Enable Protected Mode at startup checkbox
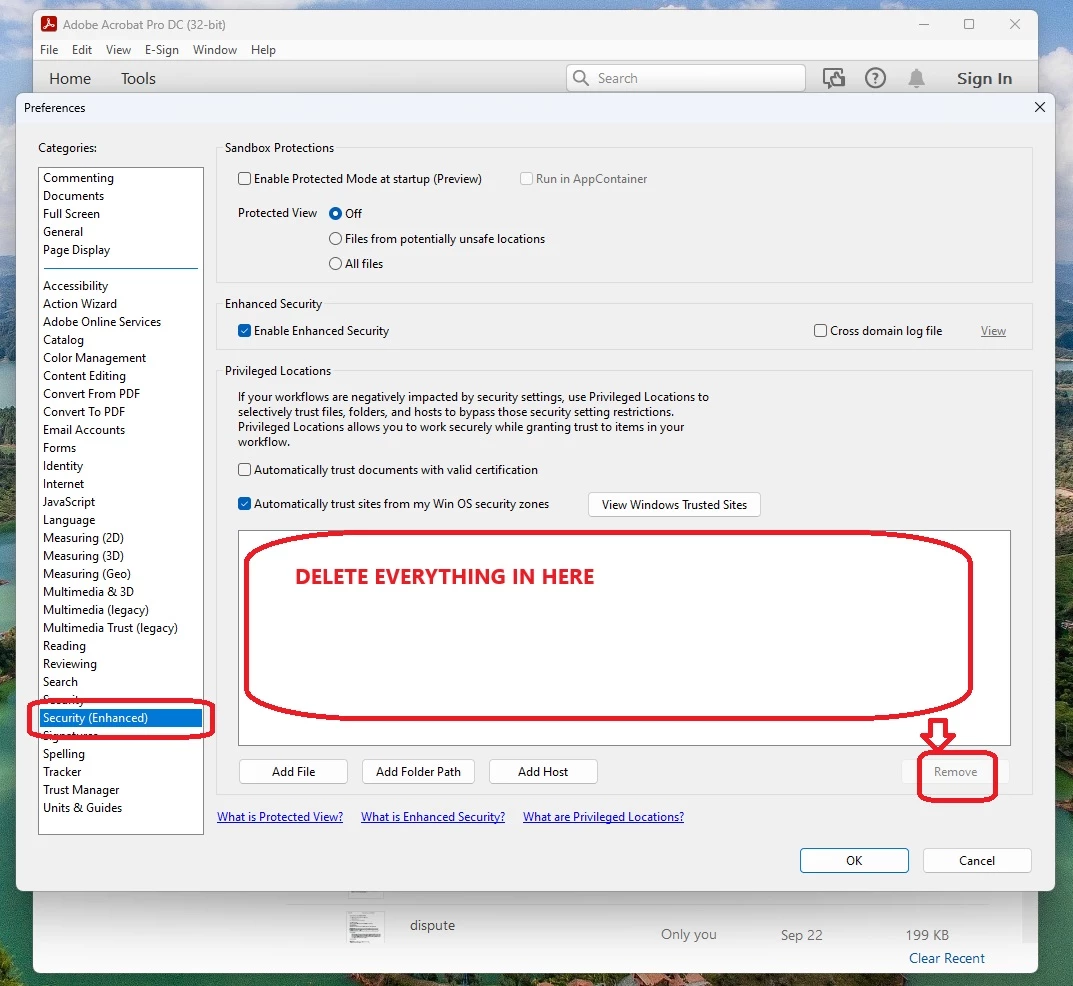1073x986 pixels. click(244, 179)
